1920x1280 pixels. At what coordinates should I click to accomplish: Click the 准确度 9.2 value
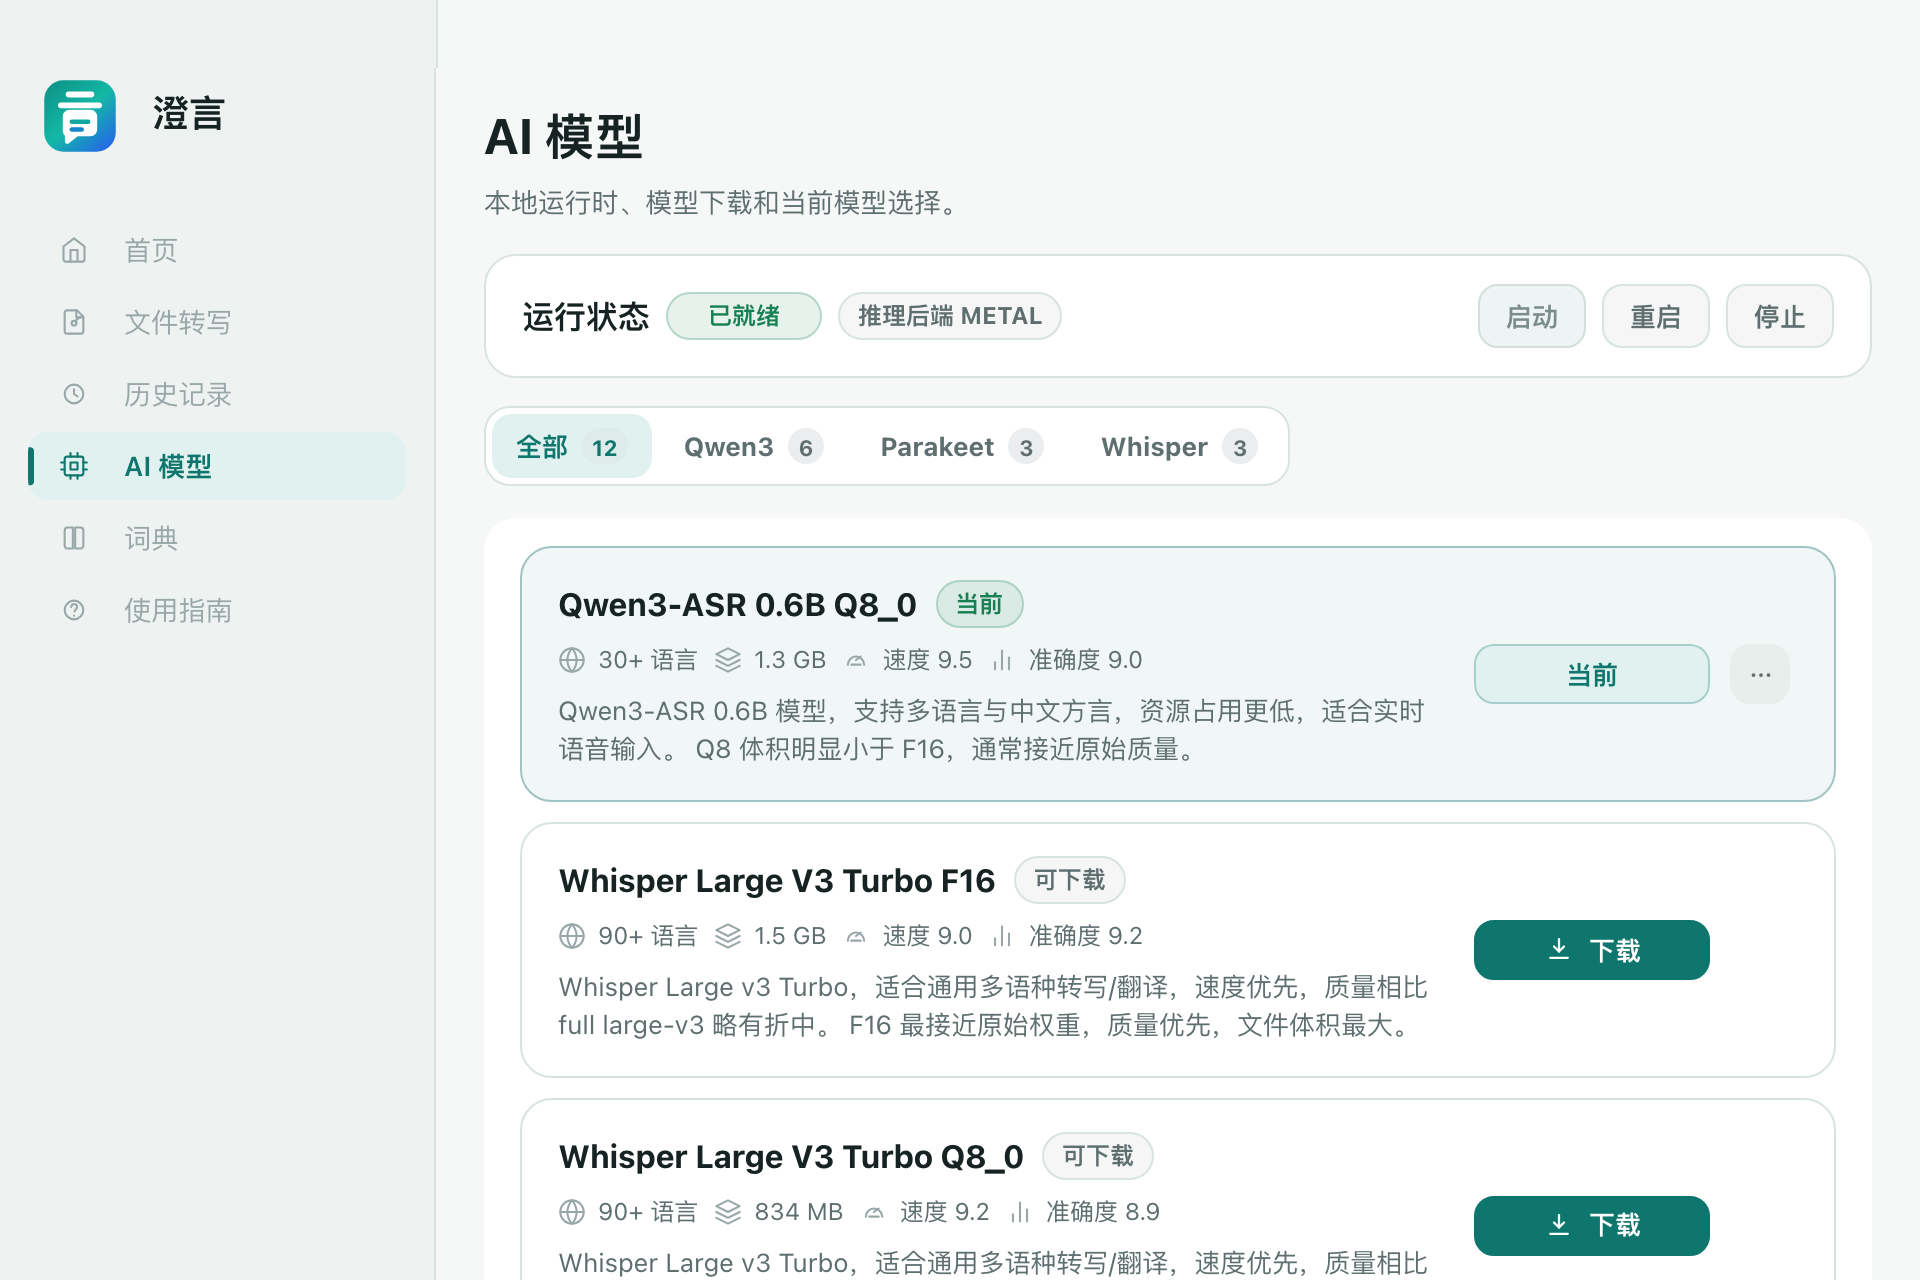1086,936
